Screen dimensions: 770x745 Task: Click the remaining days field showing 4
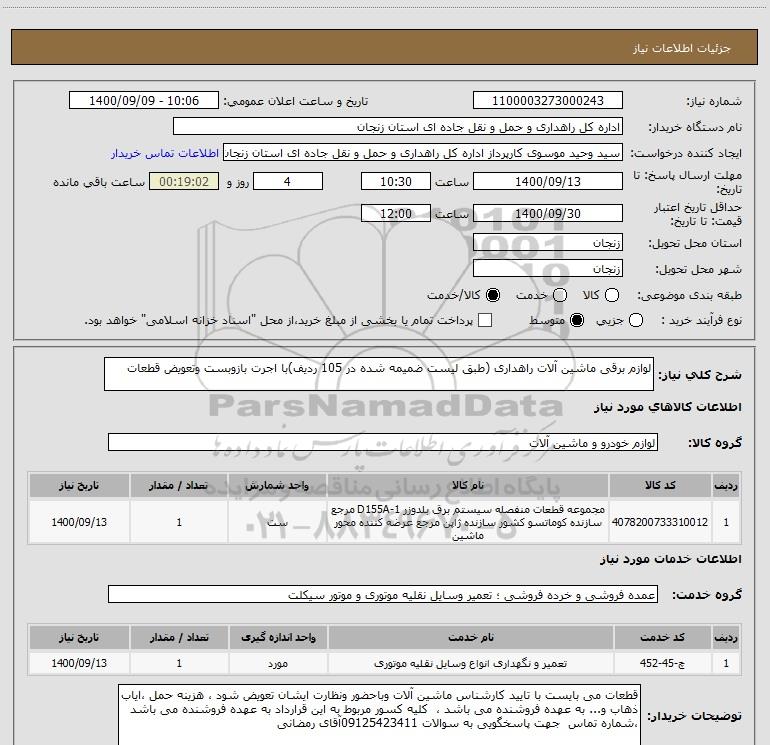click(x=287, y=182)
